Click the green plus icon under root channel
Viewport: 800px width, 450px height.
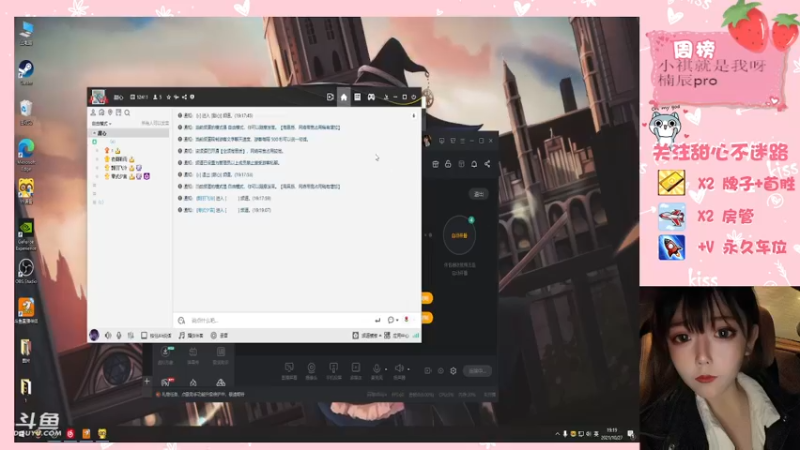click(95, 141)
